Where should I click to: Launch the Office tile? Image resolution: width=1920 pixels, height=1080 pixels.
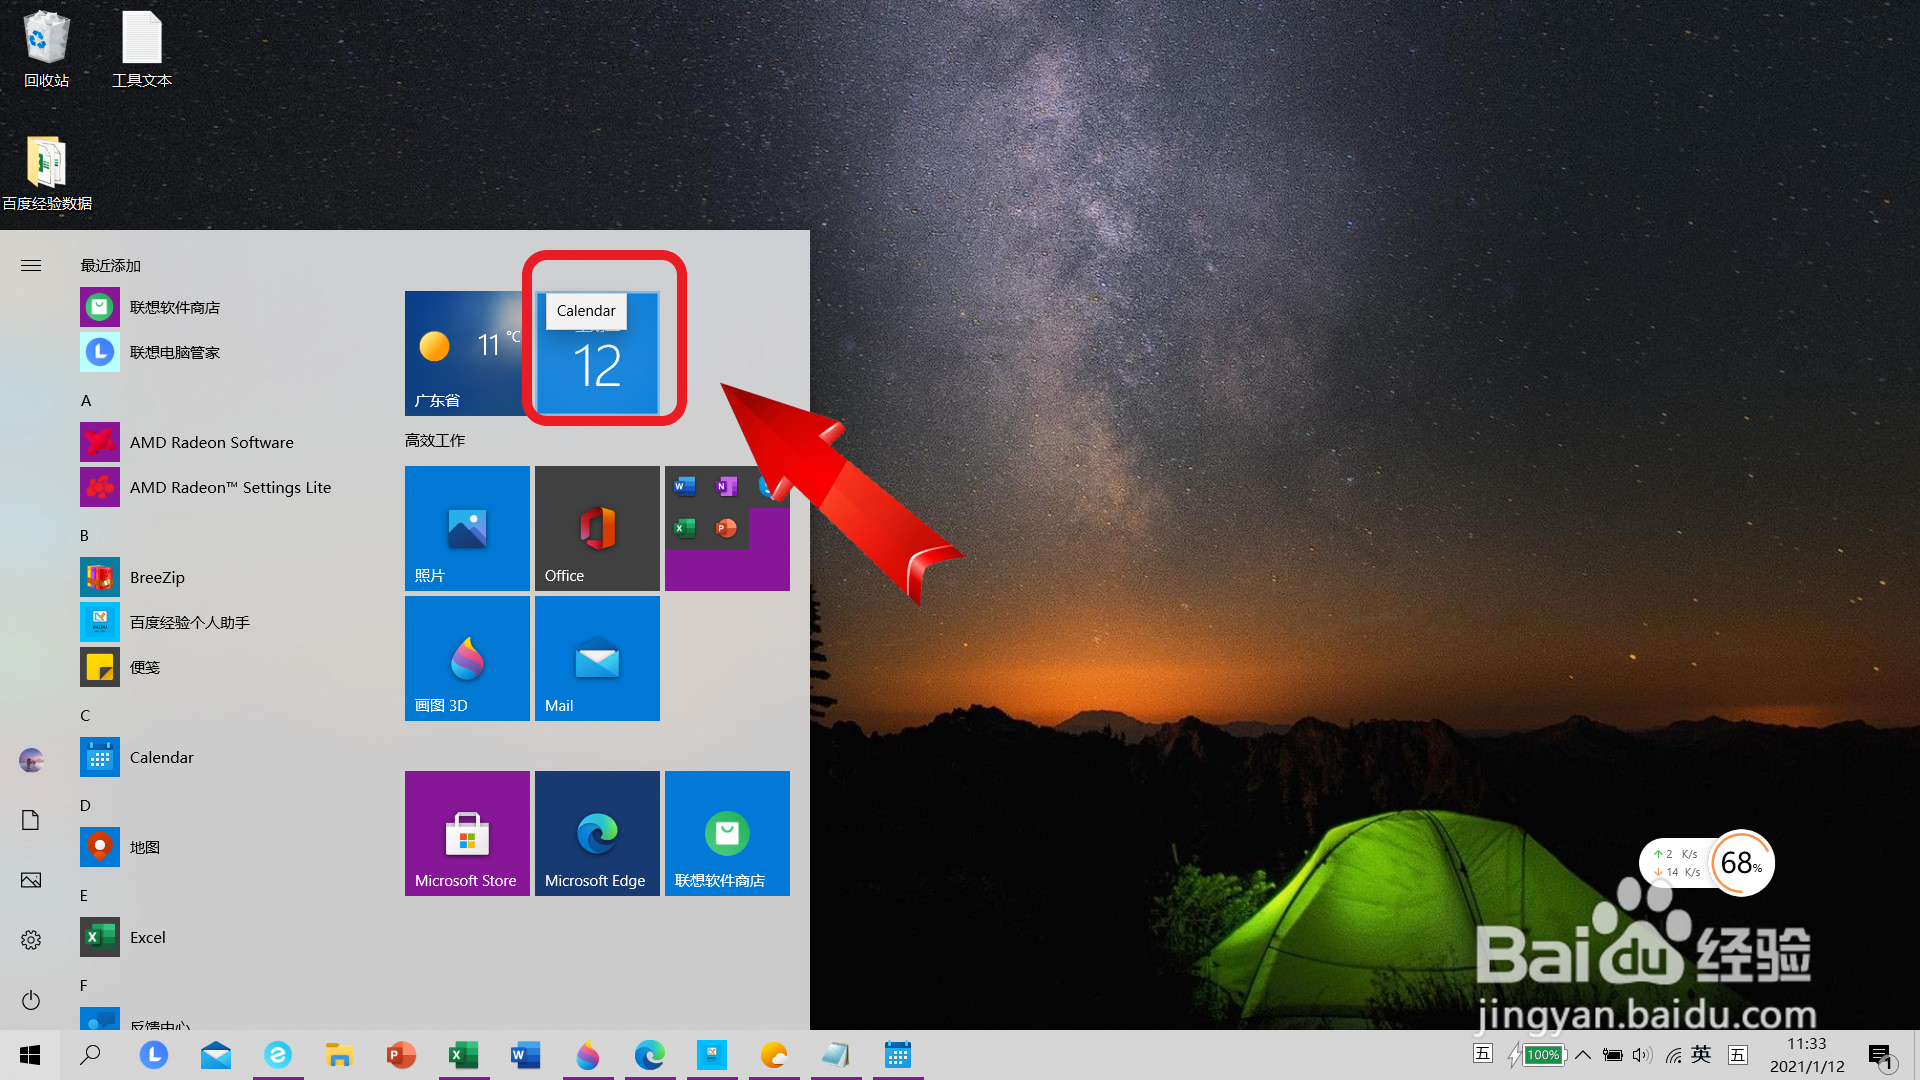click(x=597, y=528)
